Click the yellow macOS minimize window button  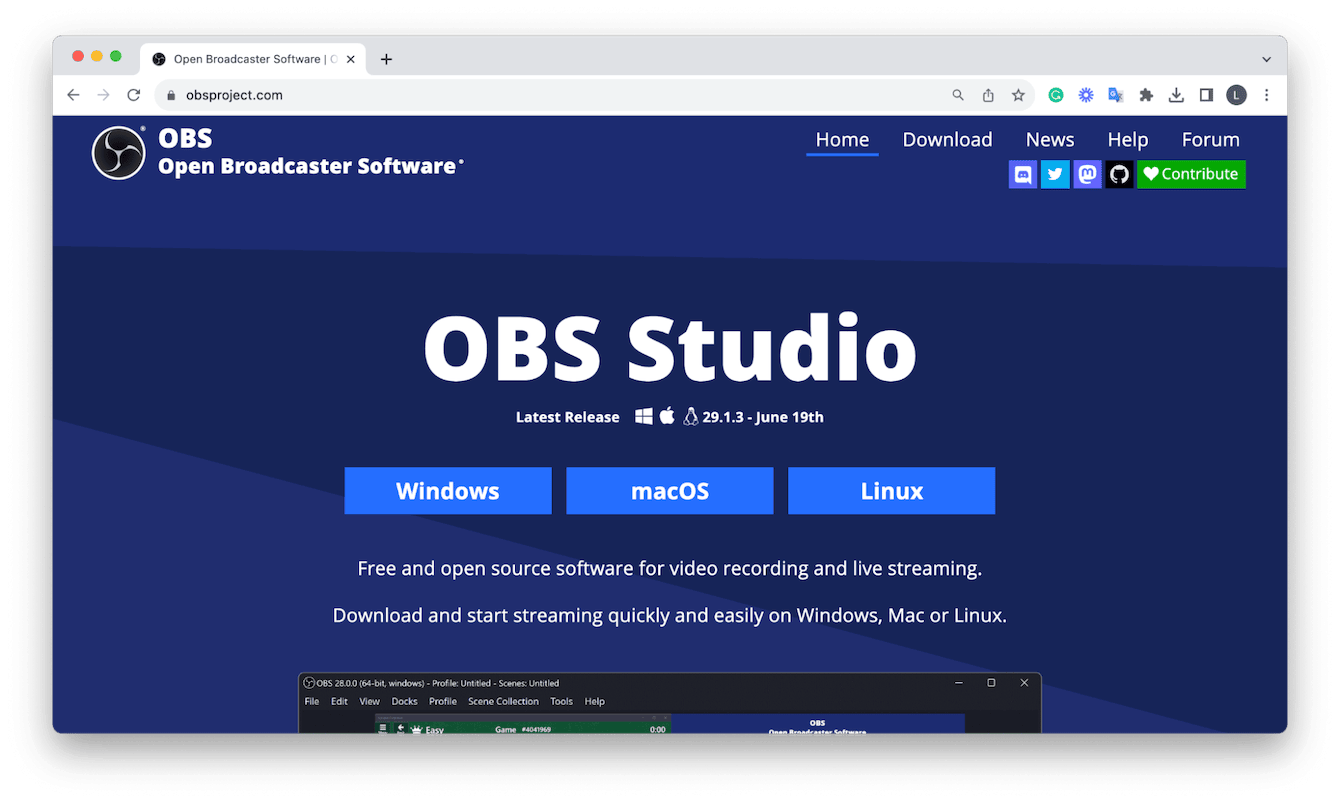[x=97, y=56]
